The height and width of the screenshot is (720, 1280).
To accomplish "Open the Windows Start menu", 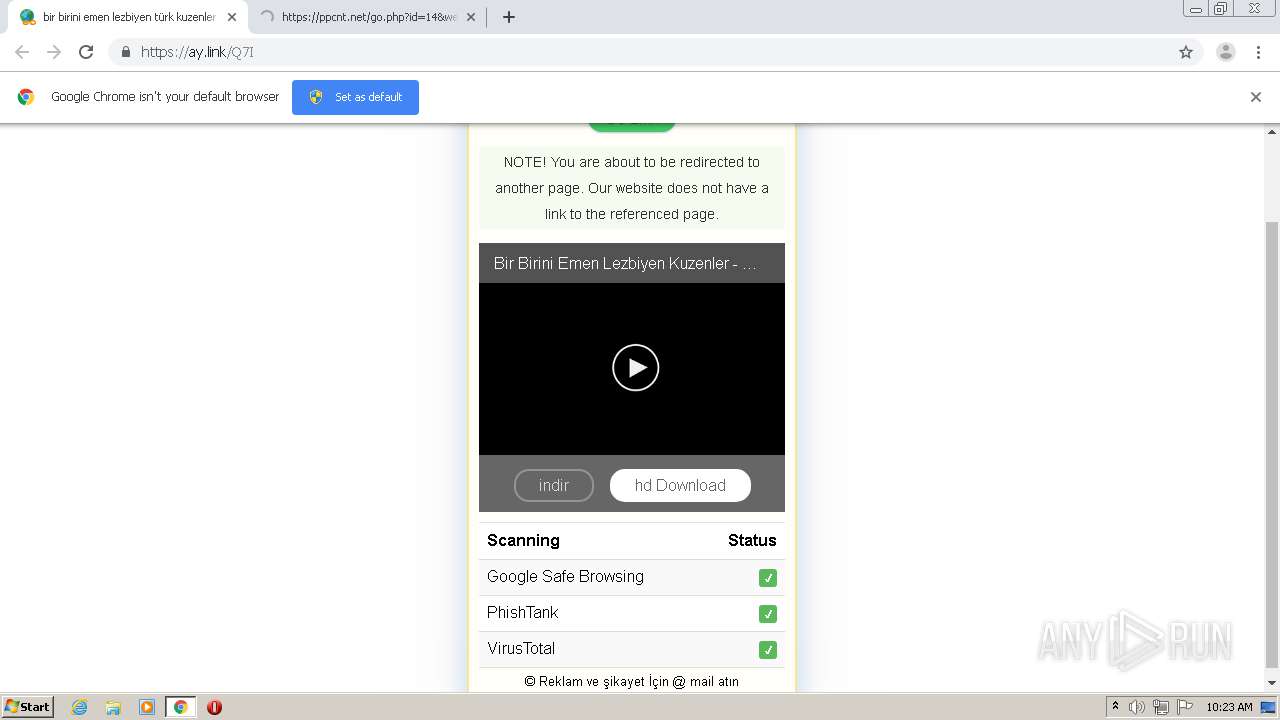I will tap(28, 707).
